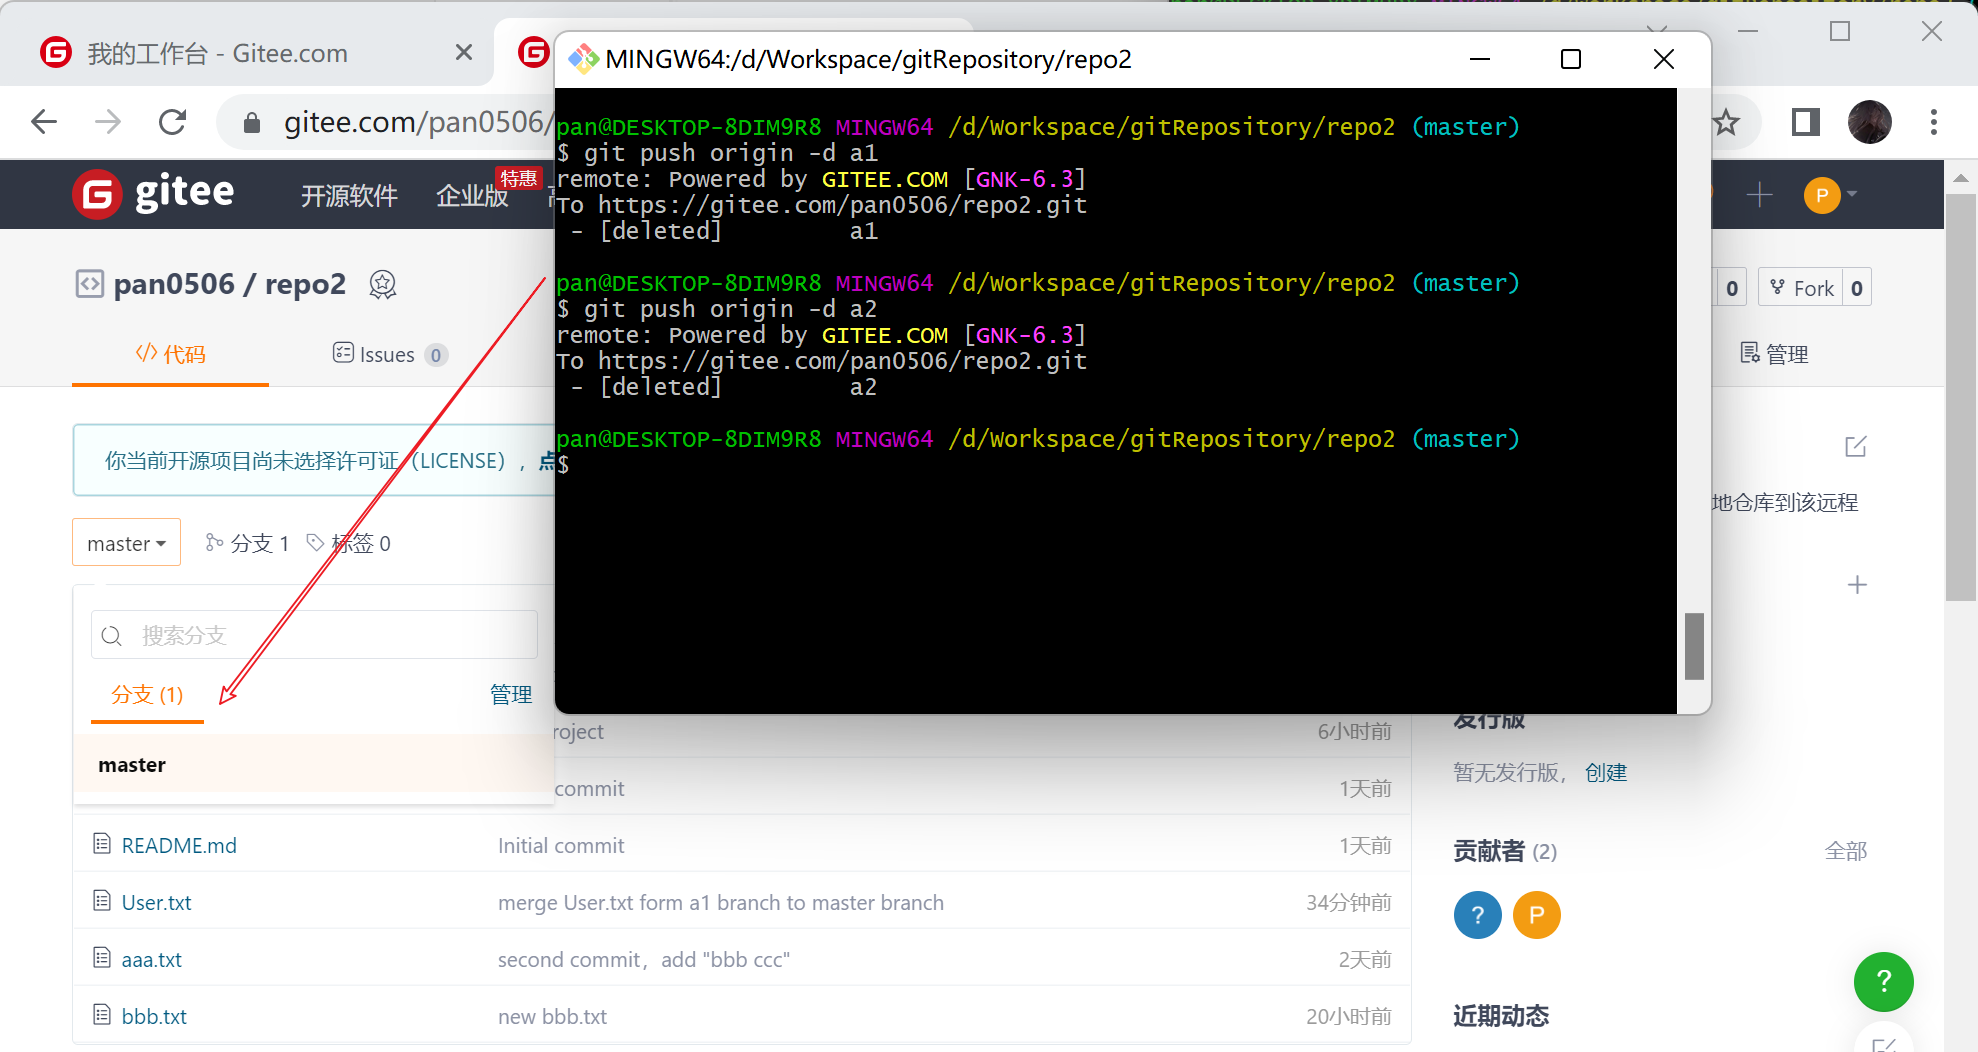Click the terminal window scrollbar thumb
The width and height of the screenshot is (1978, 1052).
tap(1693, 646)
